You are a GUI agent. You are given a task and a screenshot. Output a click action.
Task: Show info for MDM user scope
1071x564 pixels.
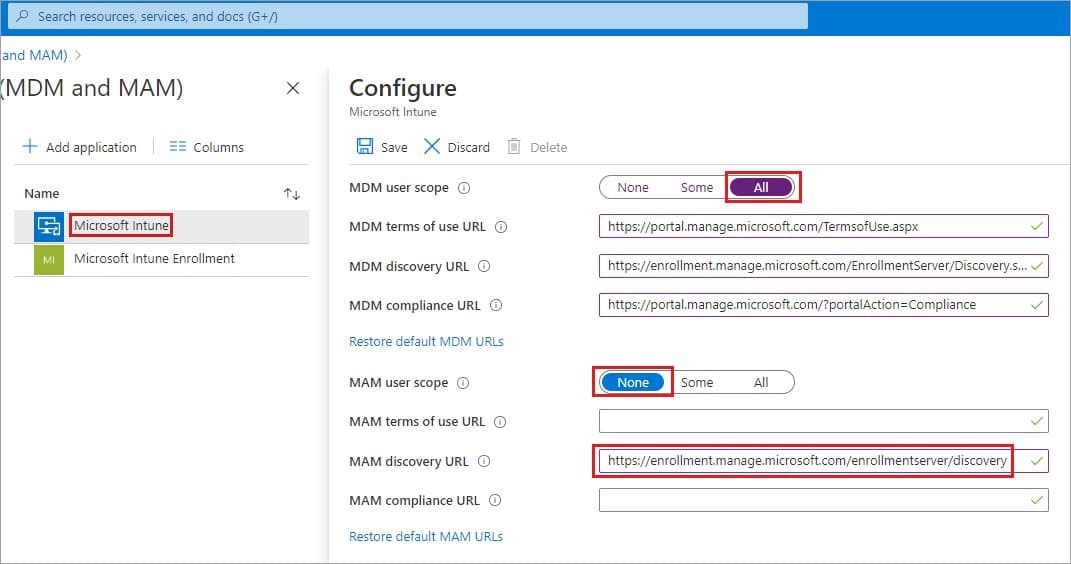point(464,188)
